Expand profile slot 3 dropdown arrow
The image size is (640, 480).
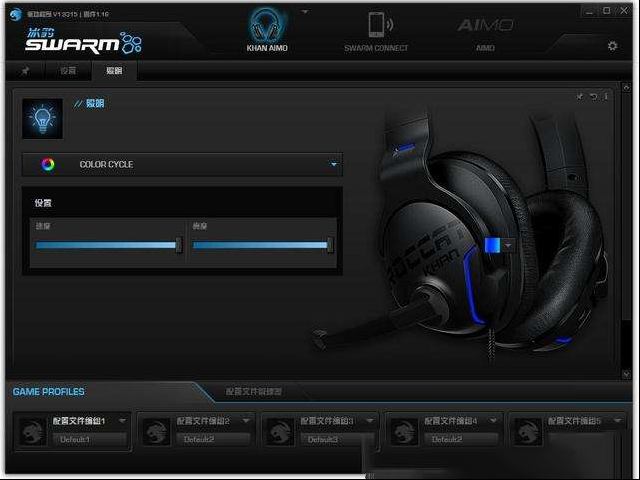[370, 420]
